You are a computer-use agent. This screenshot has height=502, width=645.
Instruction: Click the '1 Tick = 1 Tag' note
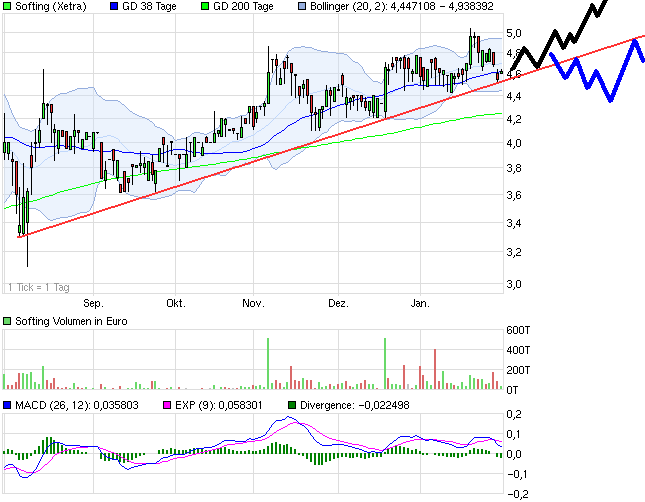(39, 287)
